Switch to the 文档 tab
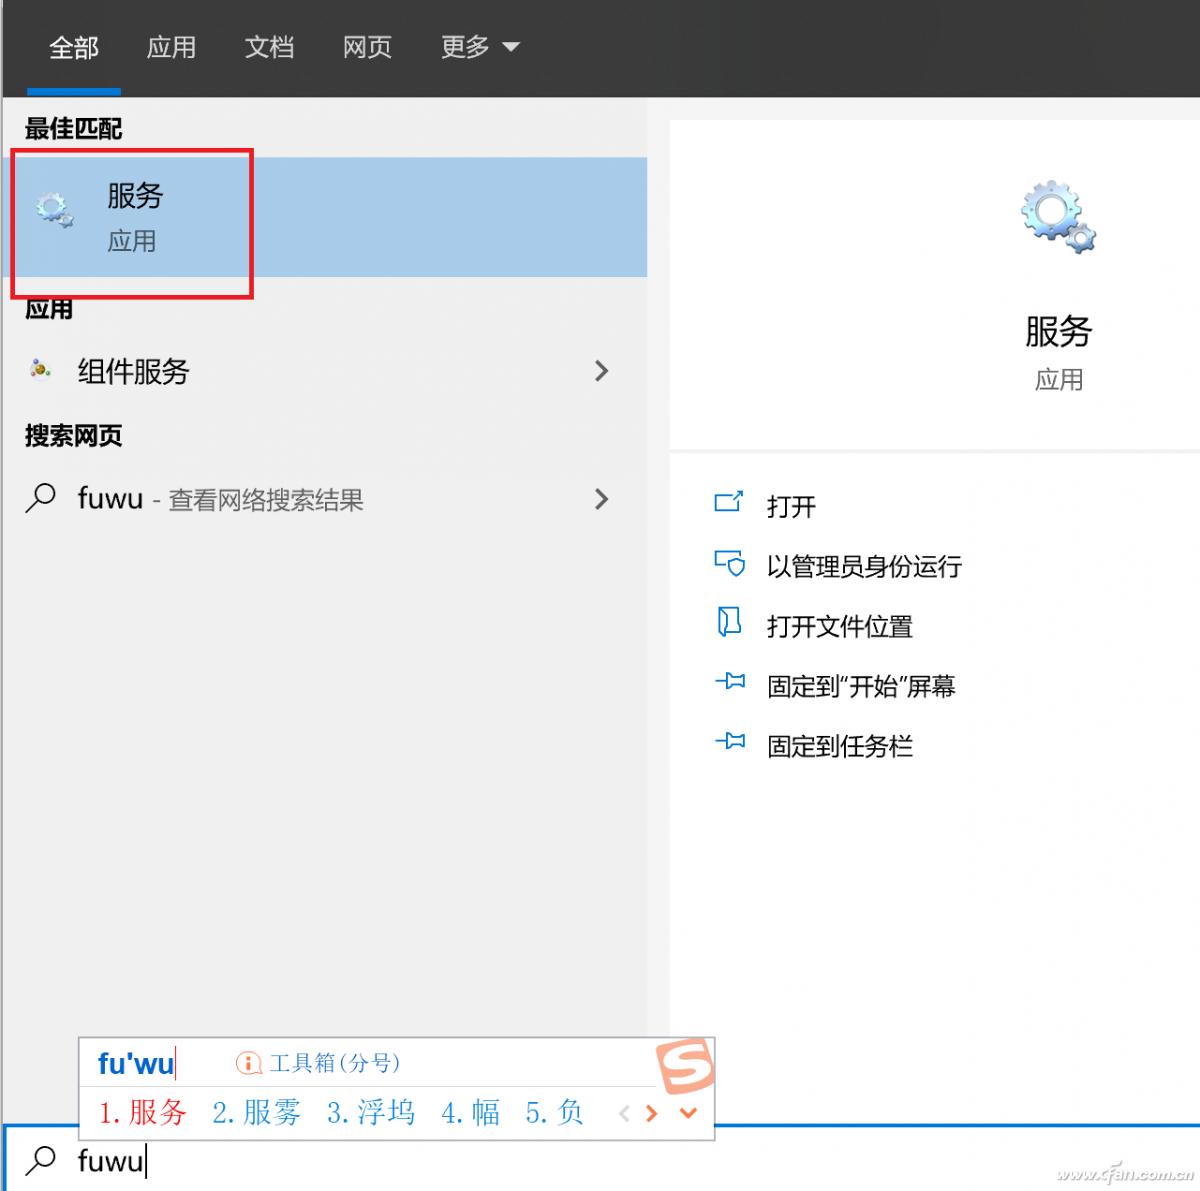 click(268, 47)
